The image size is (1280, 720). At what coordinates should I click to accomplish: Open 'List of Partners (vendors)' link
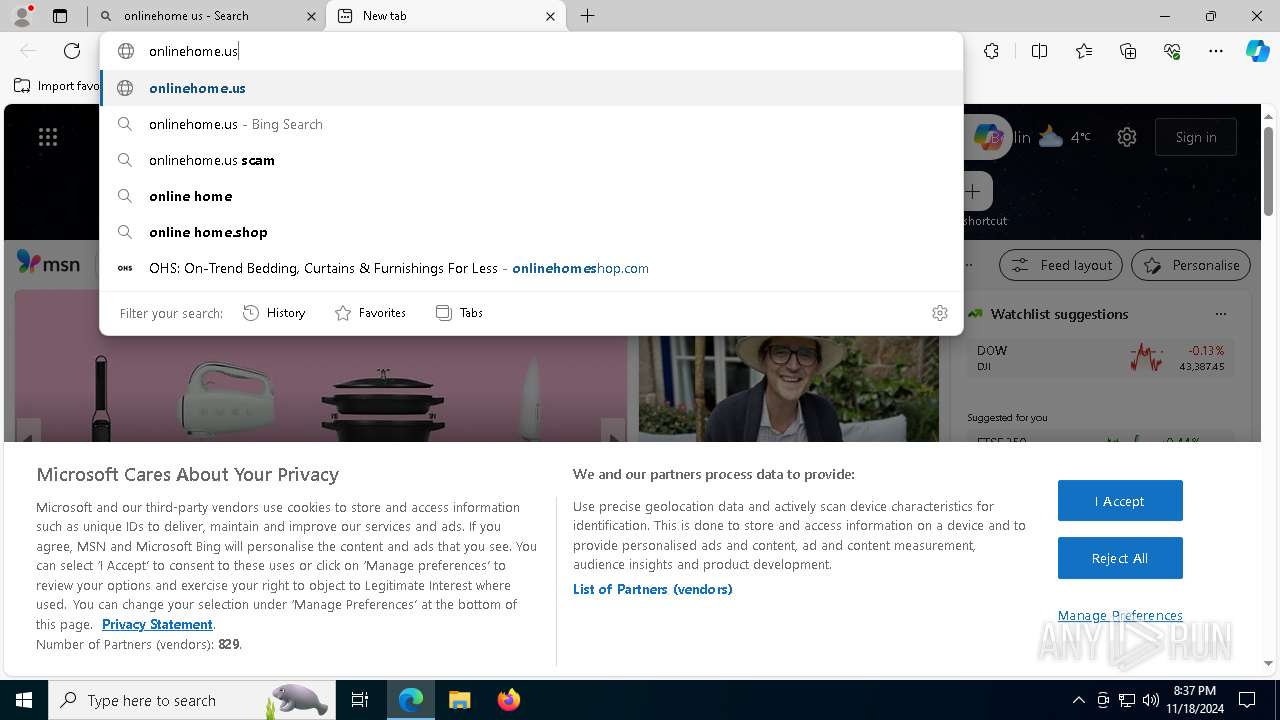pos(653,589)
